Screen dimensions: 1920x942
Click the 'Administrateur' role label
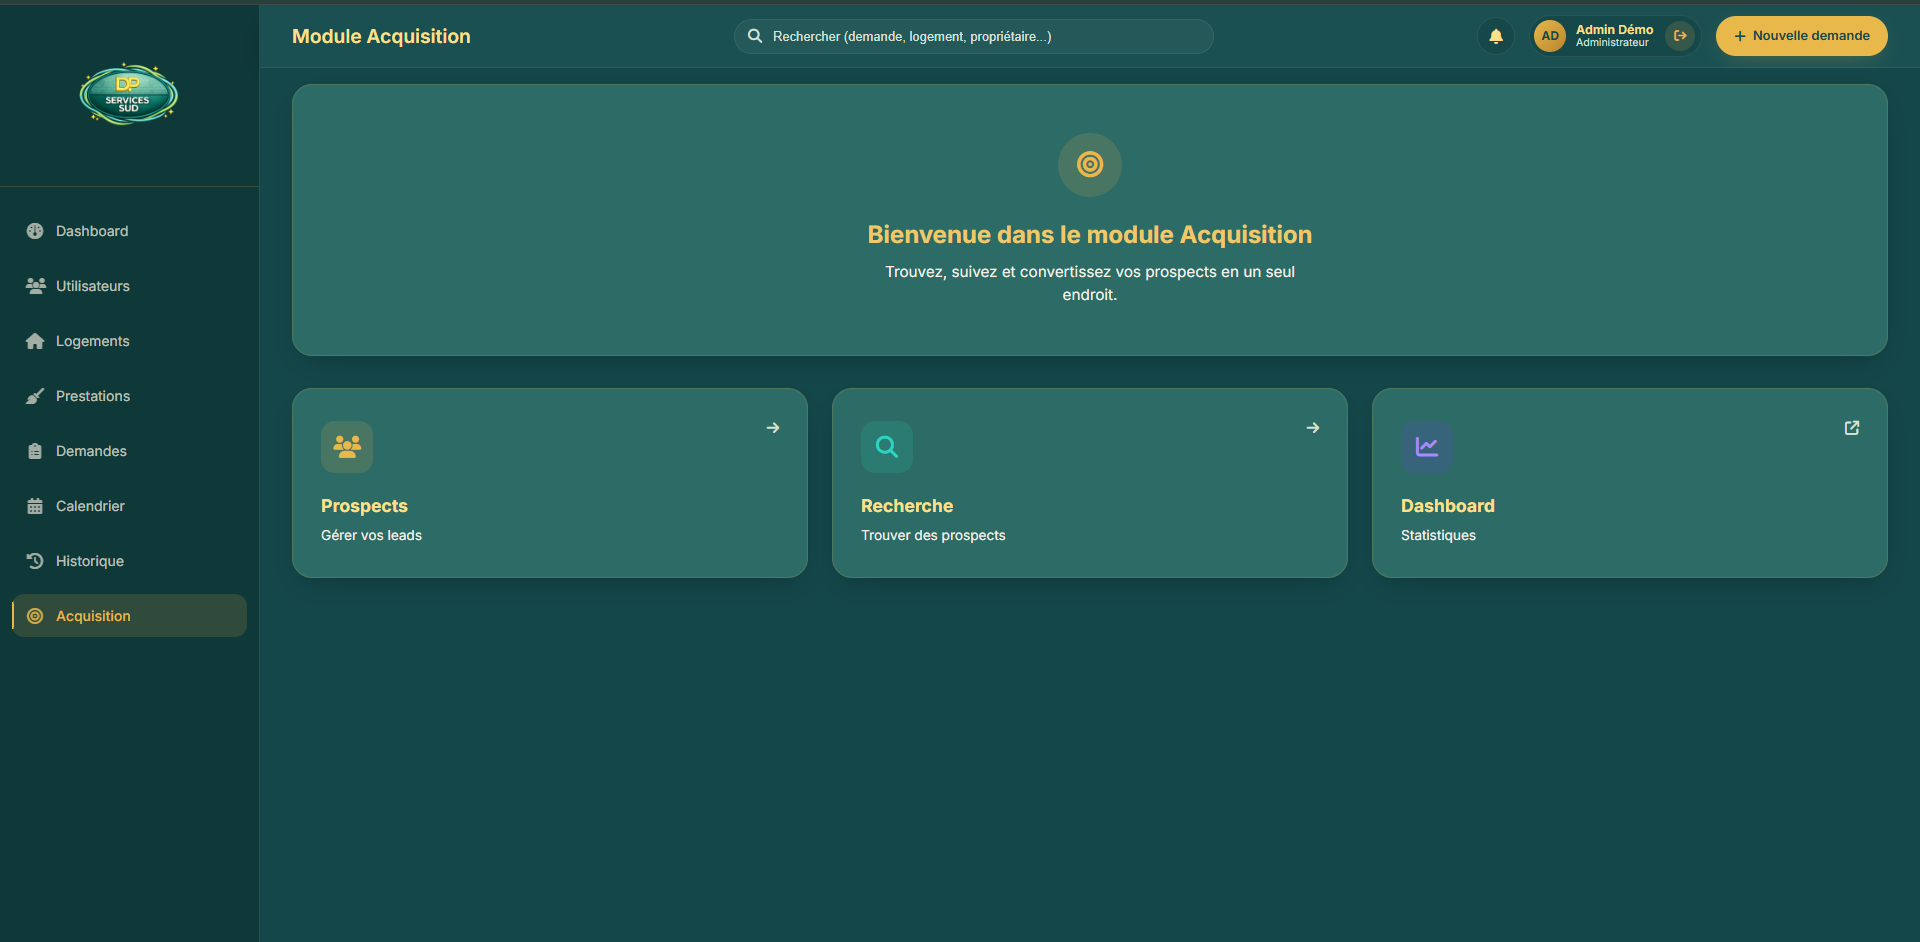pos(1612,43)
